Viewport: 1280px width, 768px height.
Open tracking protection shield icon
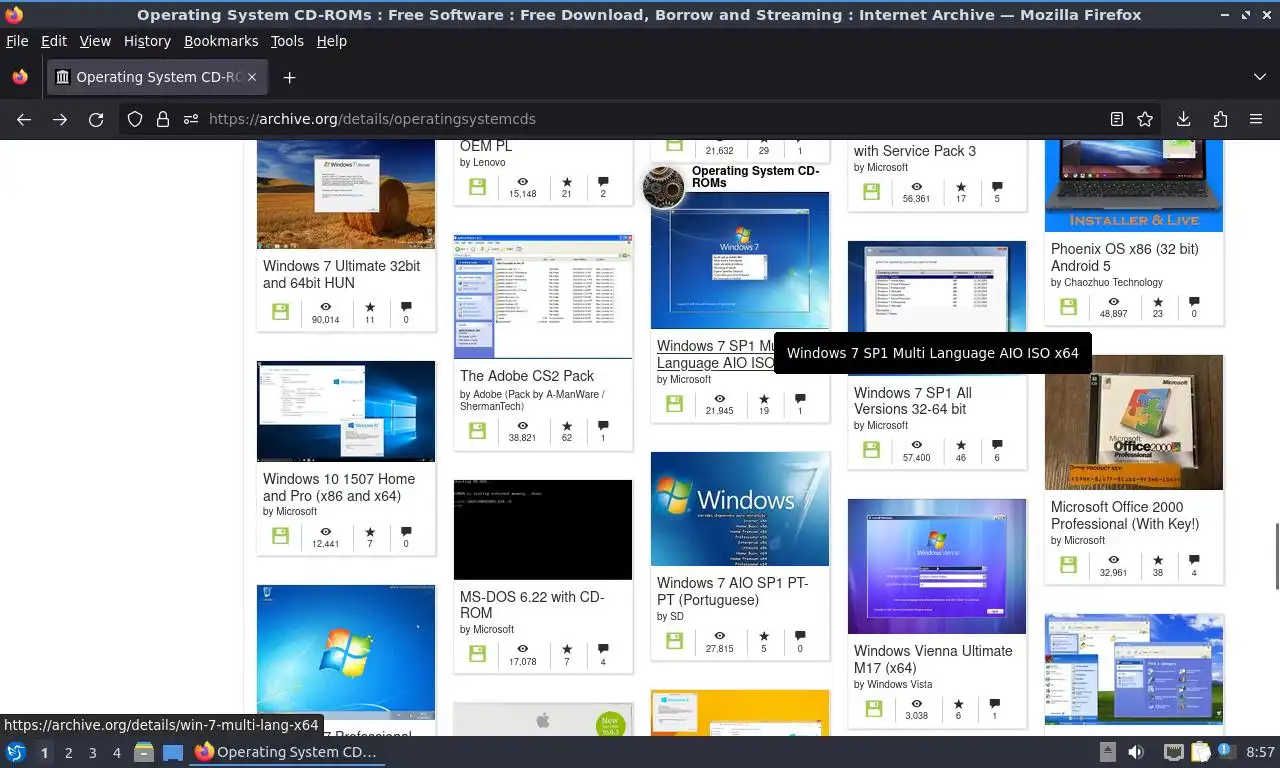pyautogui.click(x=135, y=119)
